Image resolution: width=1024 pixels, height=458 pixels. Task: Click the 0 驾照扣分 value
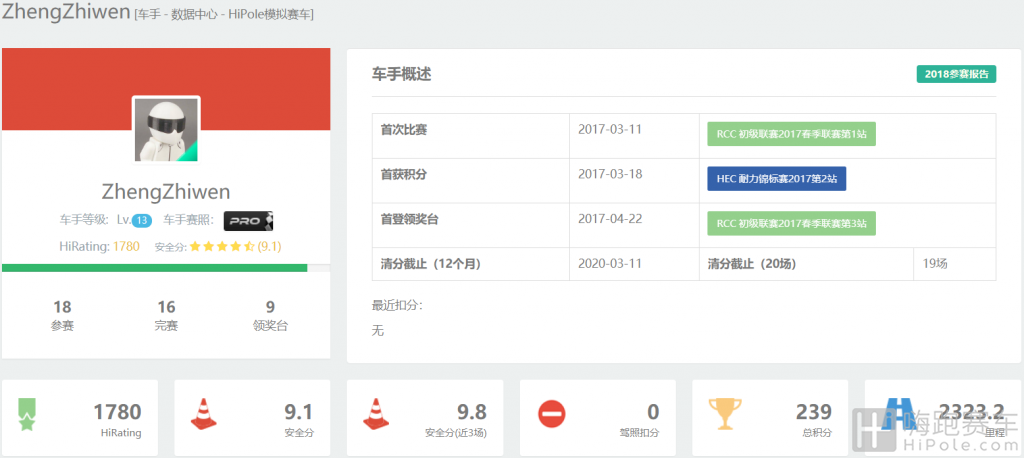tap(653, 412)
